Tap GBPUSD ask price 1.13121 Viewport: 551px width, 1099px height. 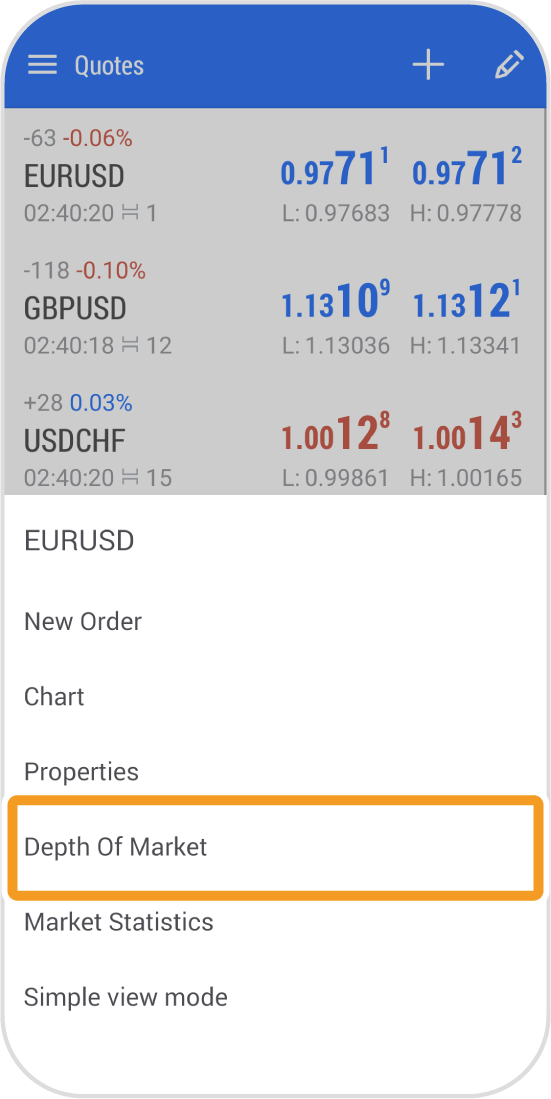click(467, 302)
